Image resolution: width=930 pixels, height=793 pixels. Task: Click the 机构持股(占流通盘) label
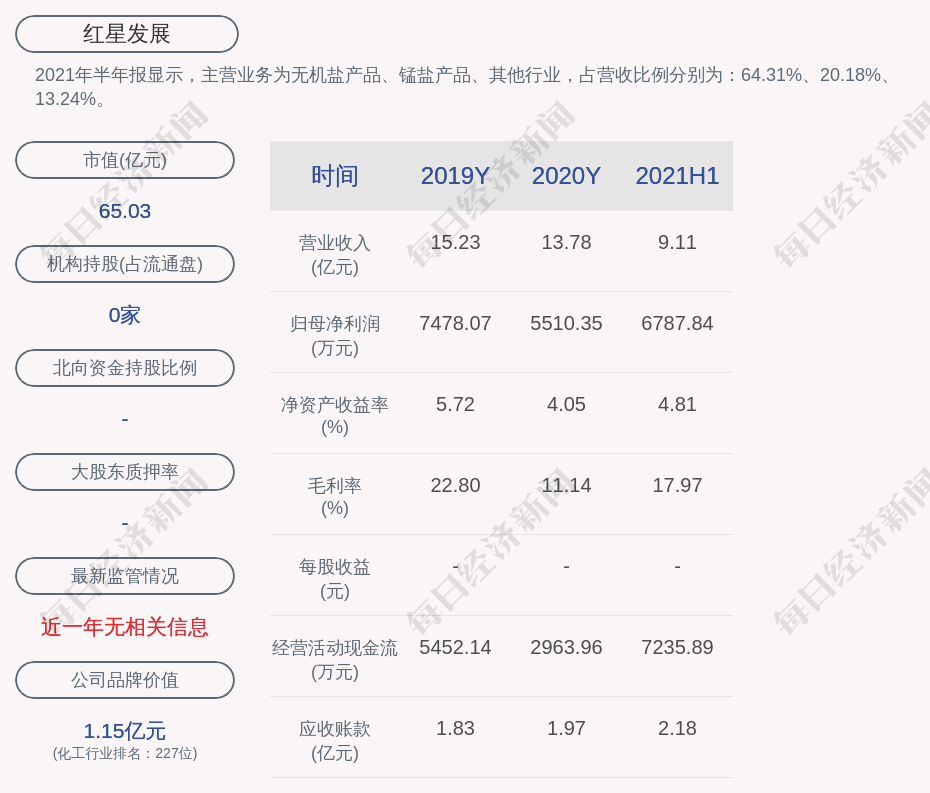tap(125, 264)
